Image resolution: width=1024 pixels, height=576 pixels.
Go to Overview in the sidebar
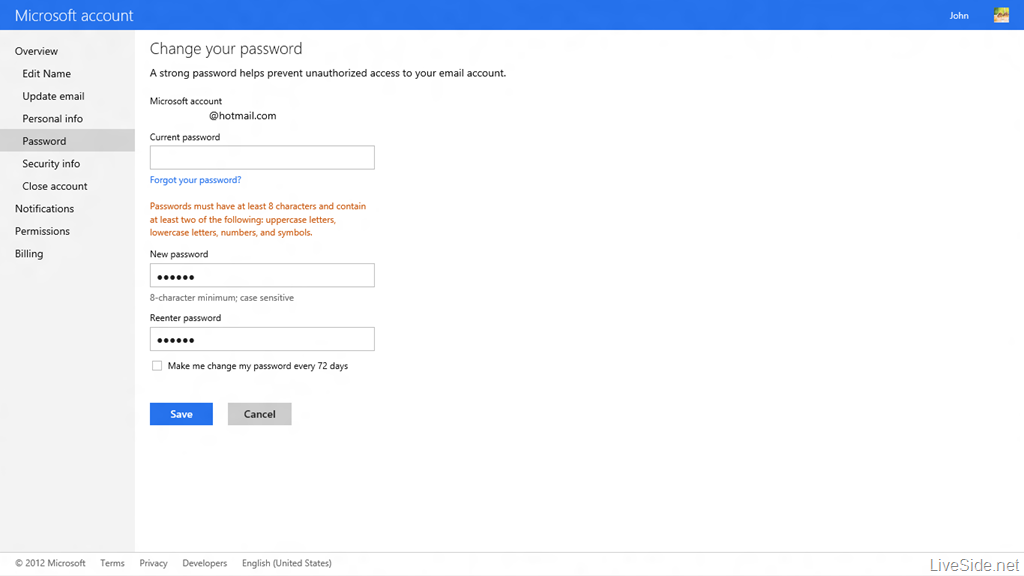pos(37,51)
